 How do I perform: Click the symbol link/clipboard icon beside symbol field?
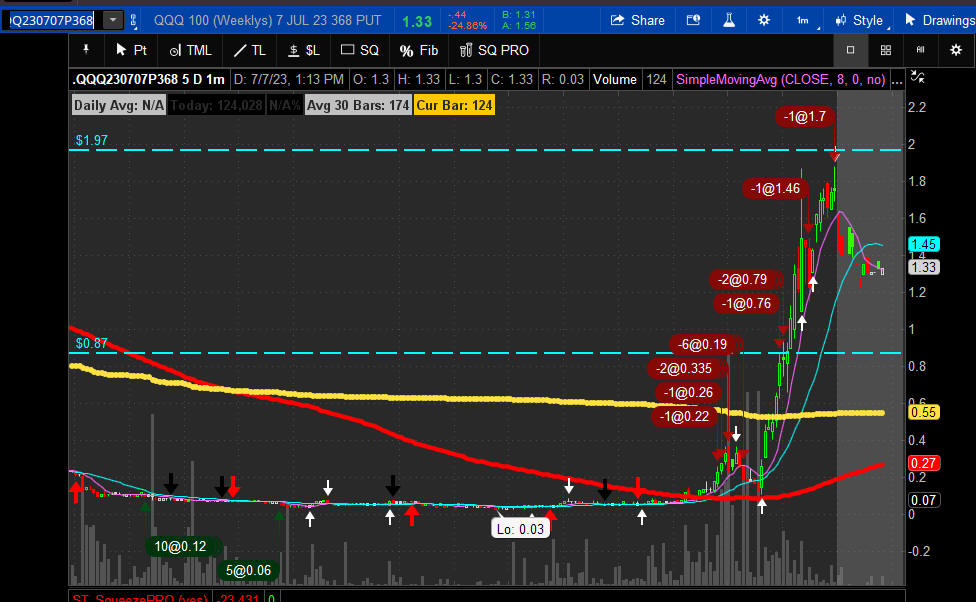pyautogui.click(x=133, y=21)
